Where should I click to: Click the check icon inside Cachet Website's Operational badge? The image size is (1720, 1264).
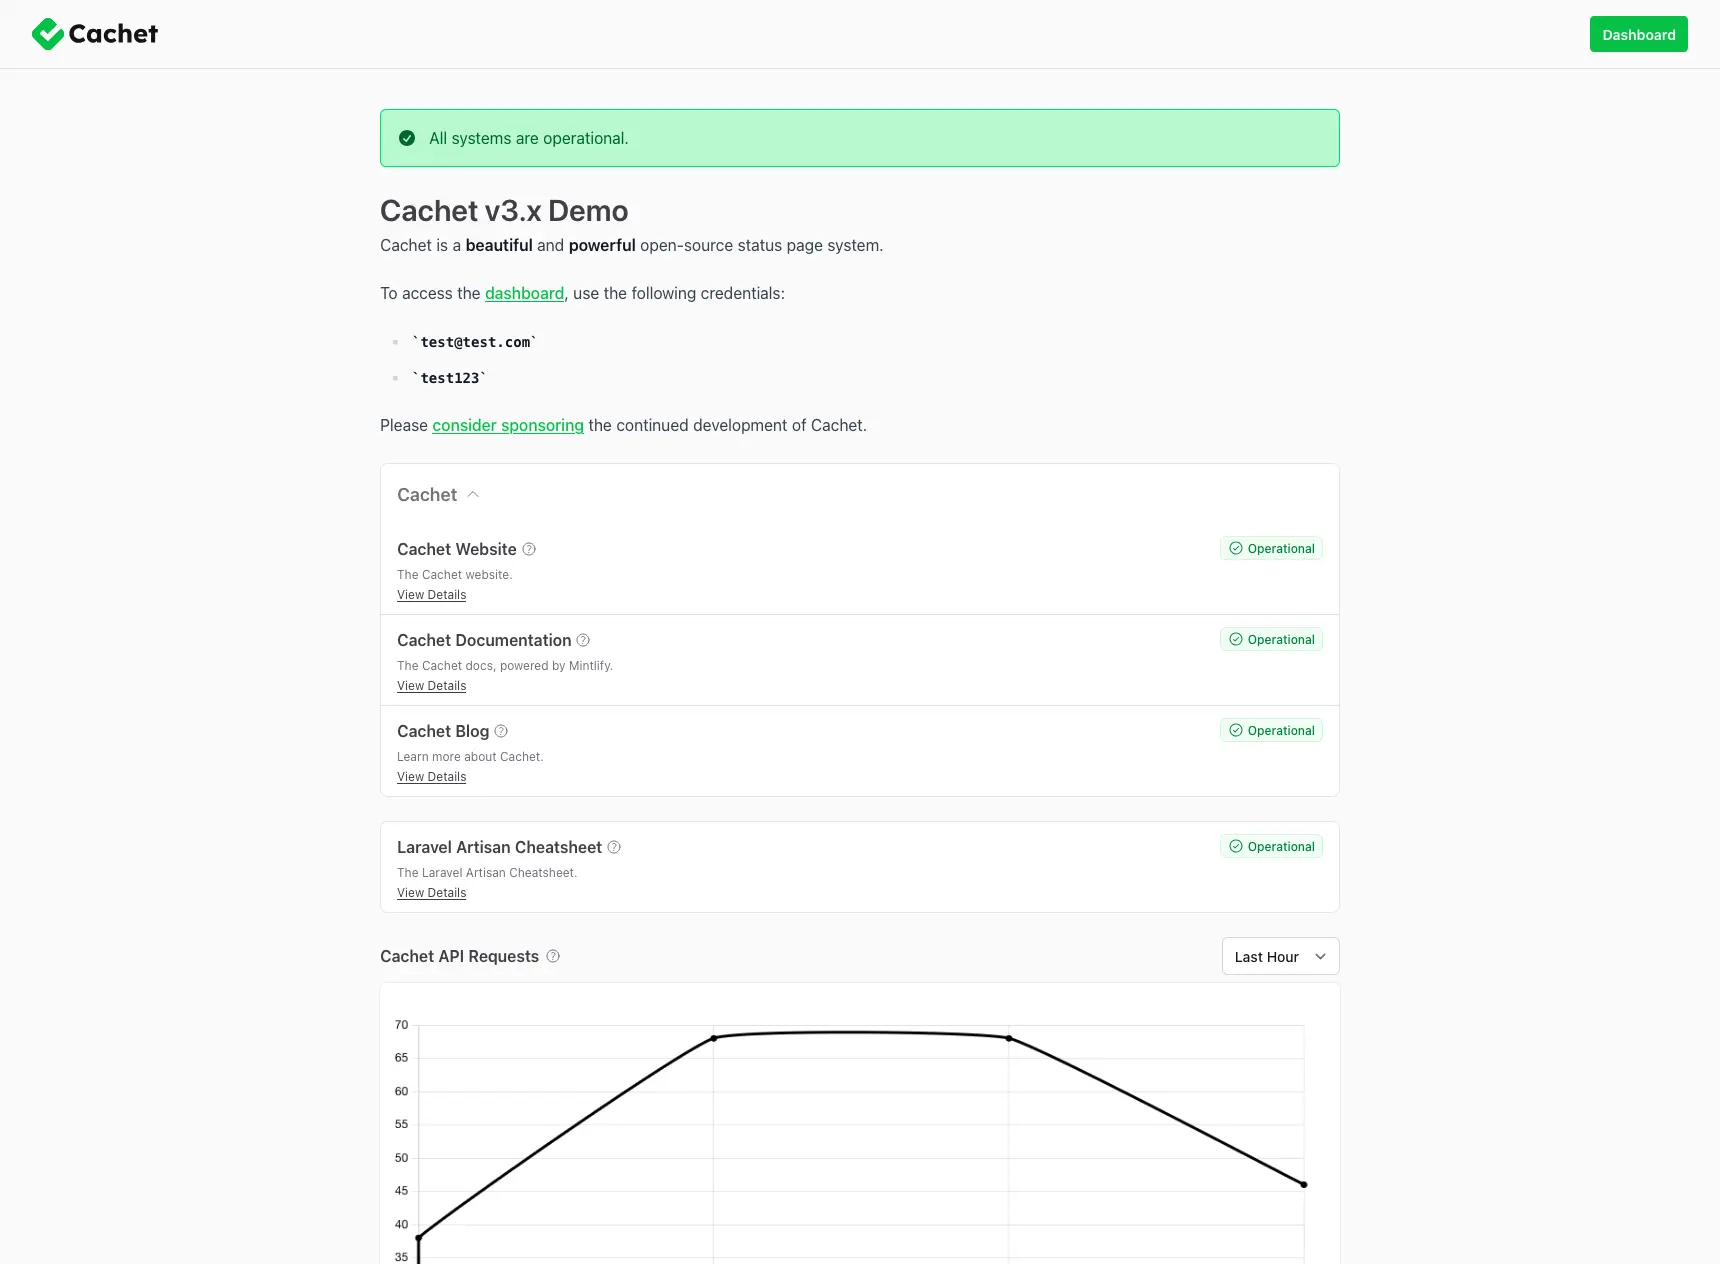[x=1236, y=548]
